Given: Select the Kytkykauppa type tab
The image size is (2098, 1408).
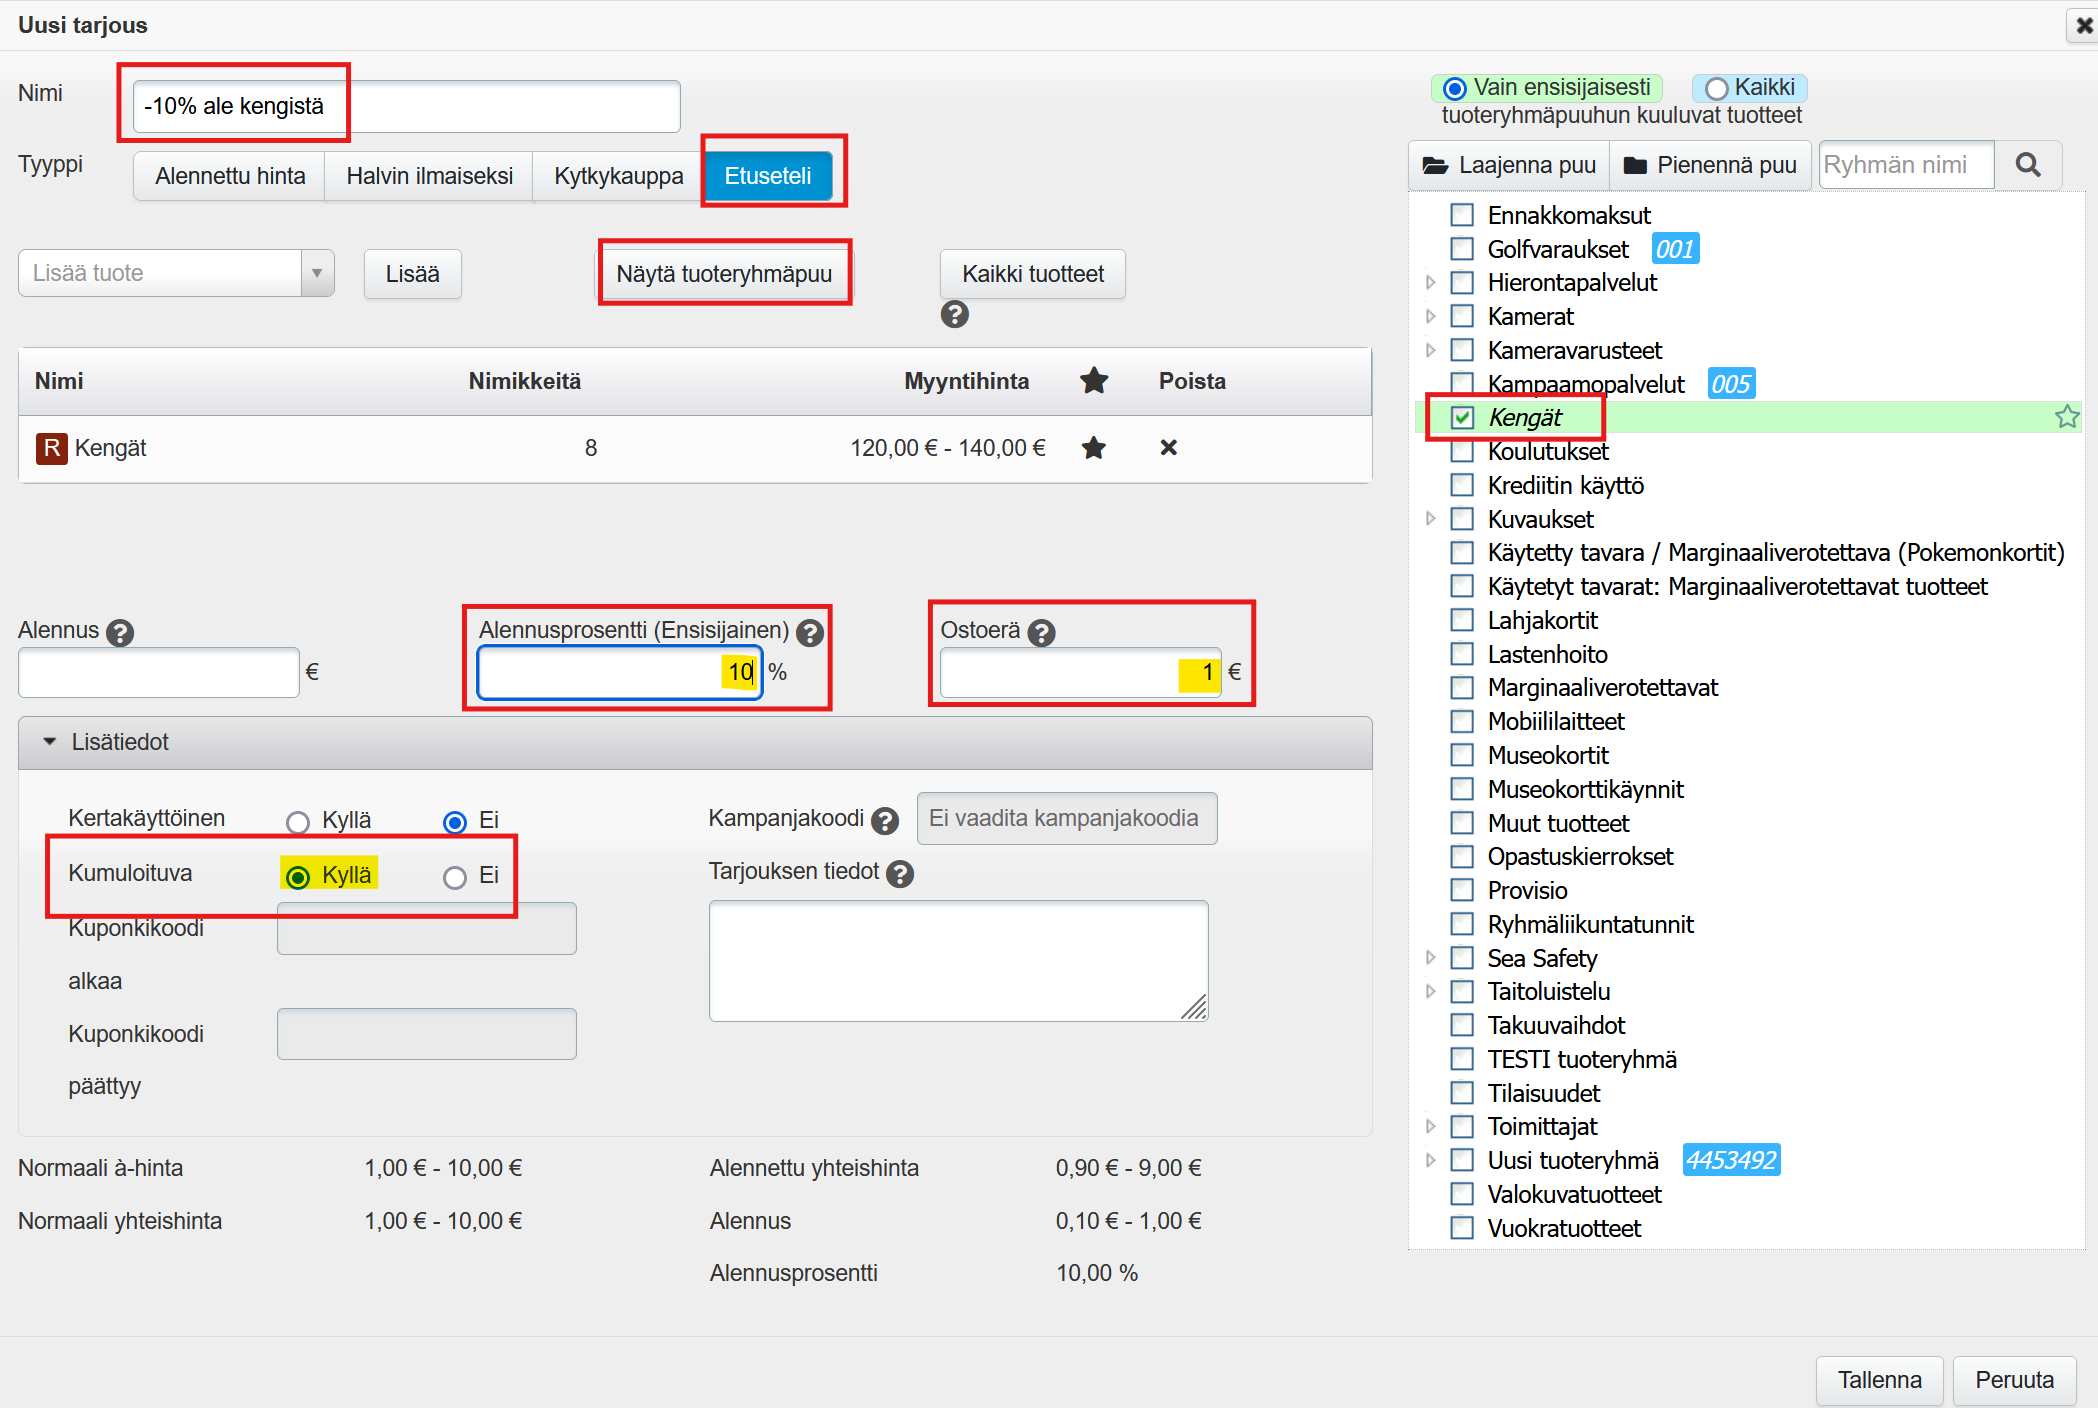Looking at the screenshot, I should 618,176.
